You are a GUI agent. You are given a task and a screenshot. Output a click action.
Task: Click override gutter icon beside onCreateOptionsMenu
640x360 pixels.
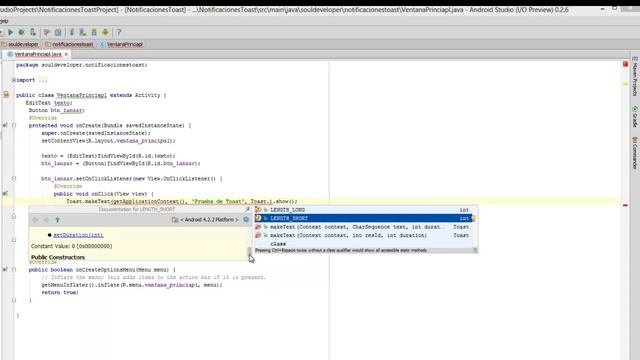click(5, 269)
